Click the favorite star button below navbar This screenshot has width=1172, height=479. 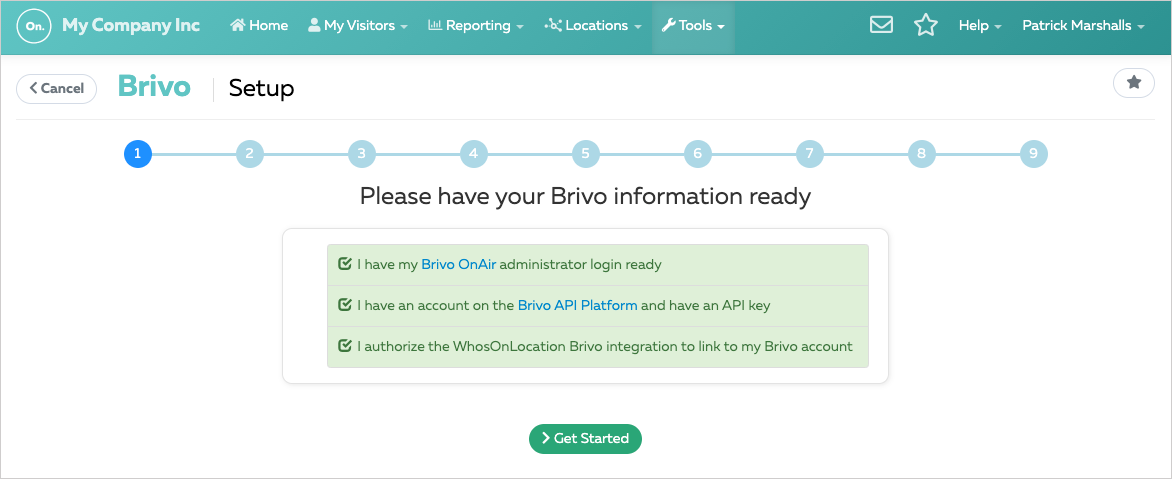[x=1134, y=83]
